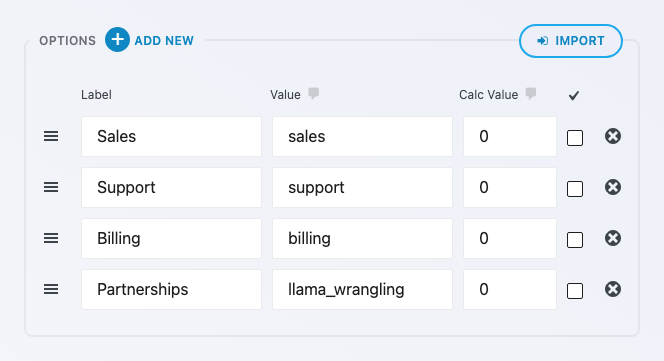Delete the Billing option

coord(613,239)
